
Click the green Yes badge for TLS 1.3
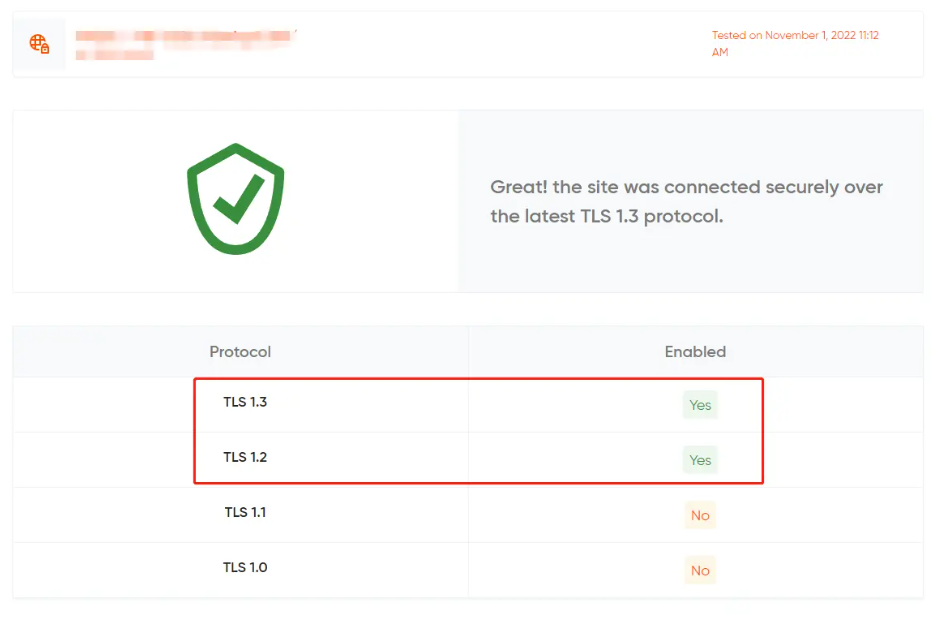tap(700, 405)
